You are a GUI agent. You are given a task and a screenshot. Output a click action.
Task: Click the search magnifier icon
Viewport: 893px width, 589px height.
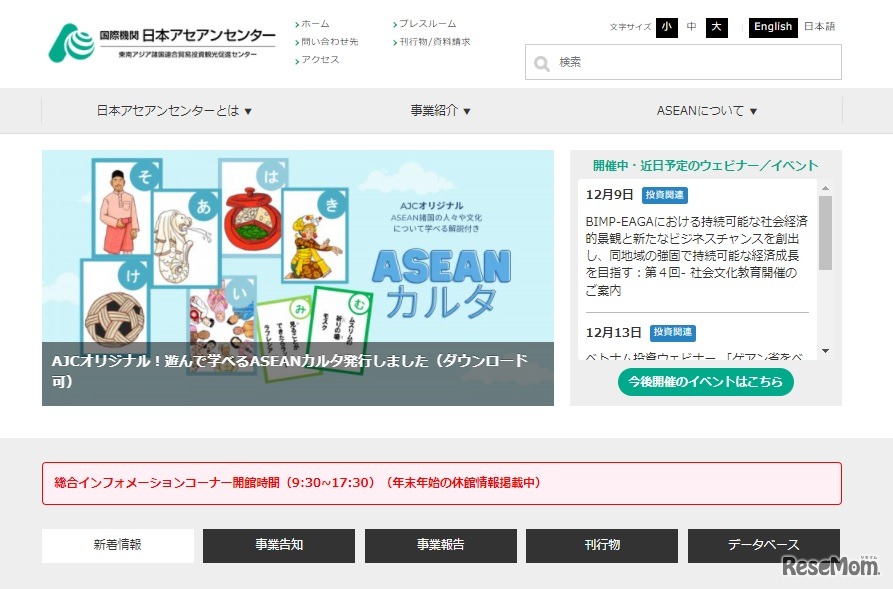(542, 63)
